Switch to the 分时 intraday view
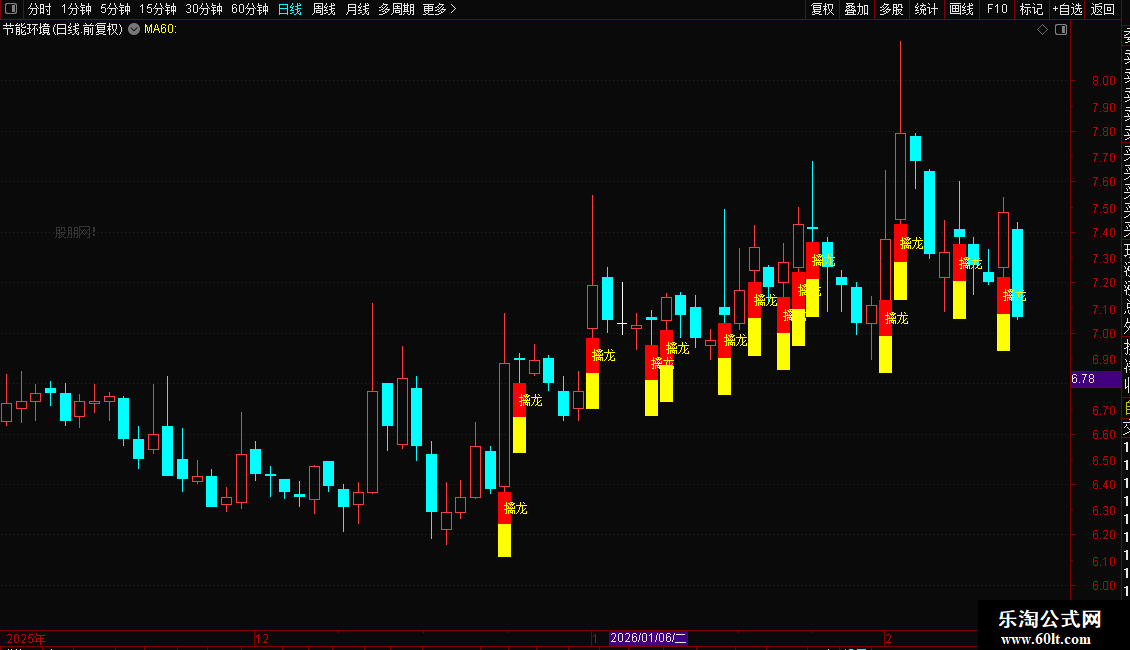Image resolution: width=1130 pixels, height=650 pixels. coord(40,9)
